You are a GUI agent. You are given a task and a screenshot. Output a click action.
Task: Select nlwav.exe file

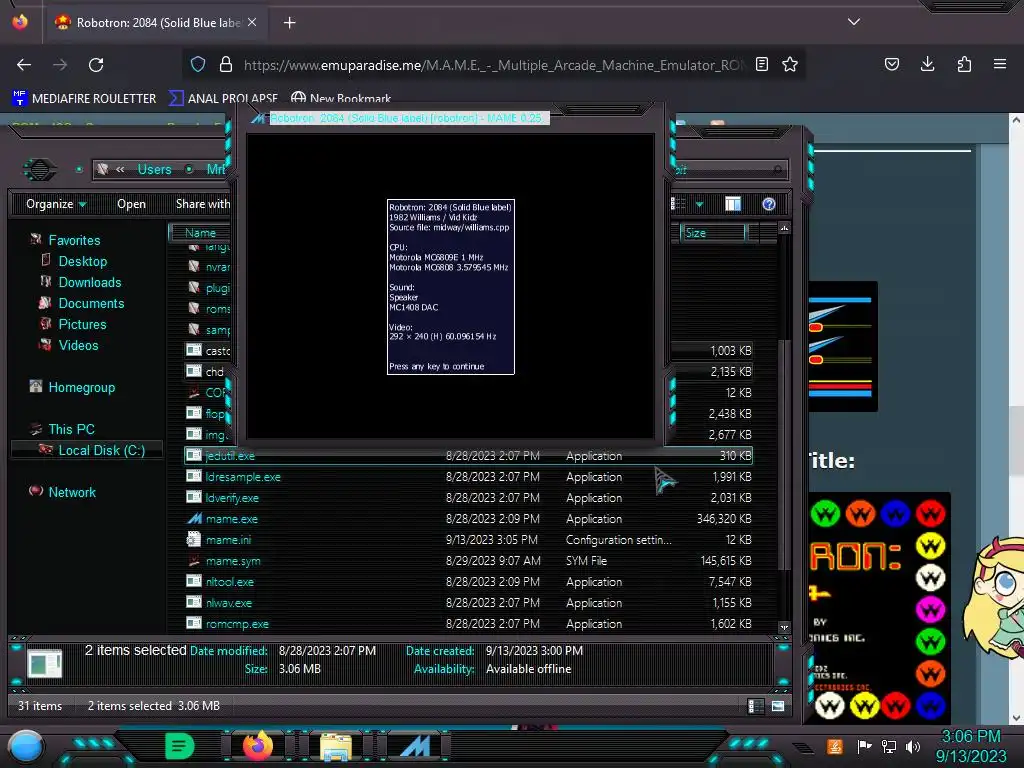pyautogui.click(x=229, y=603)
